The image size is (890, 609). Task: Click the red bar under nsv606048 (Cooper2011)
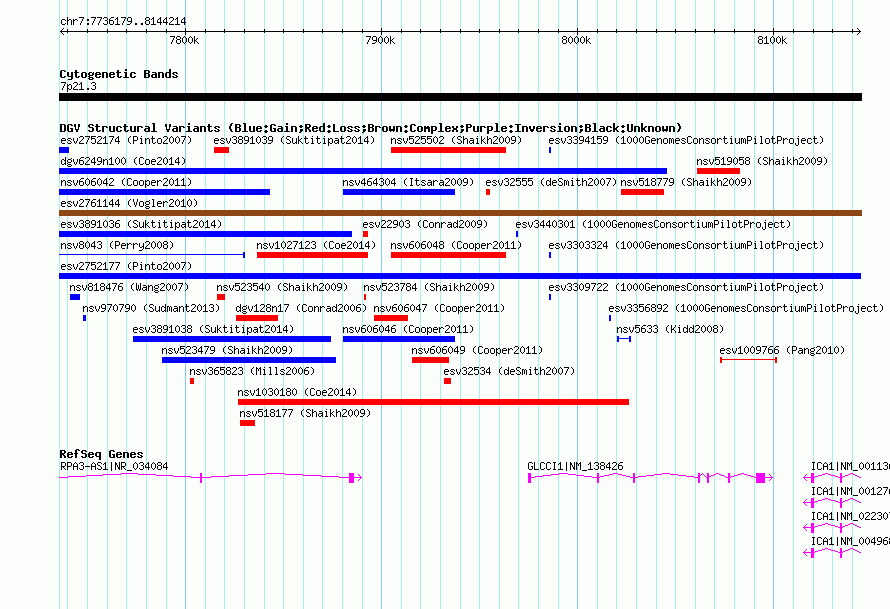coord(448,255)
